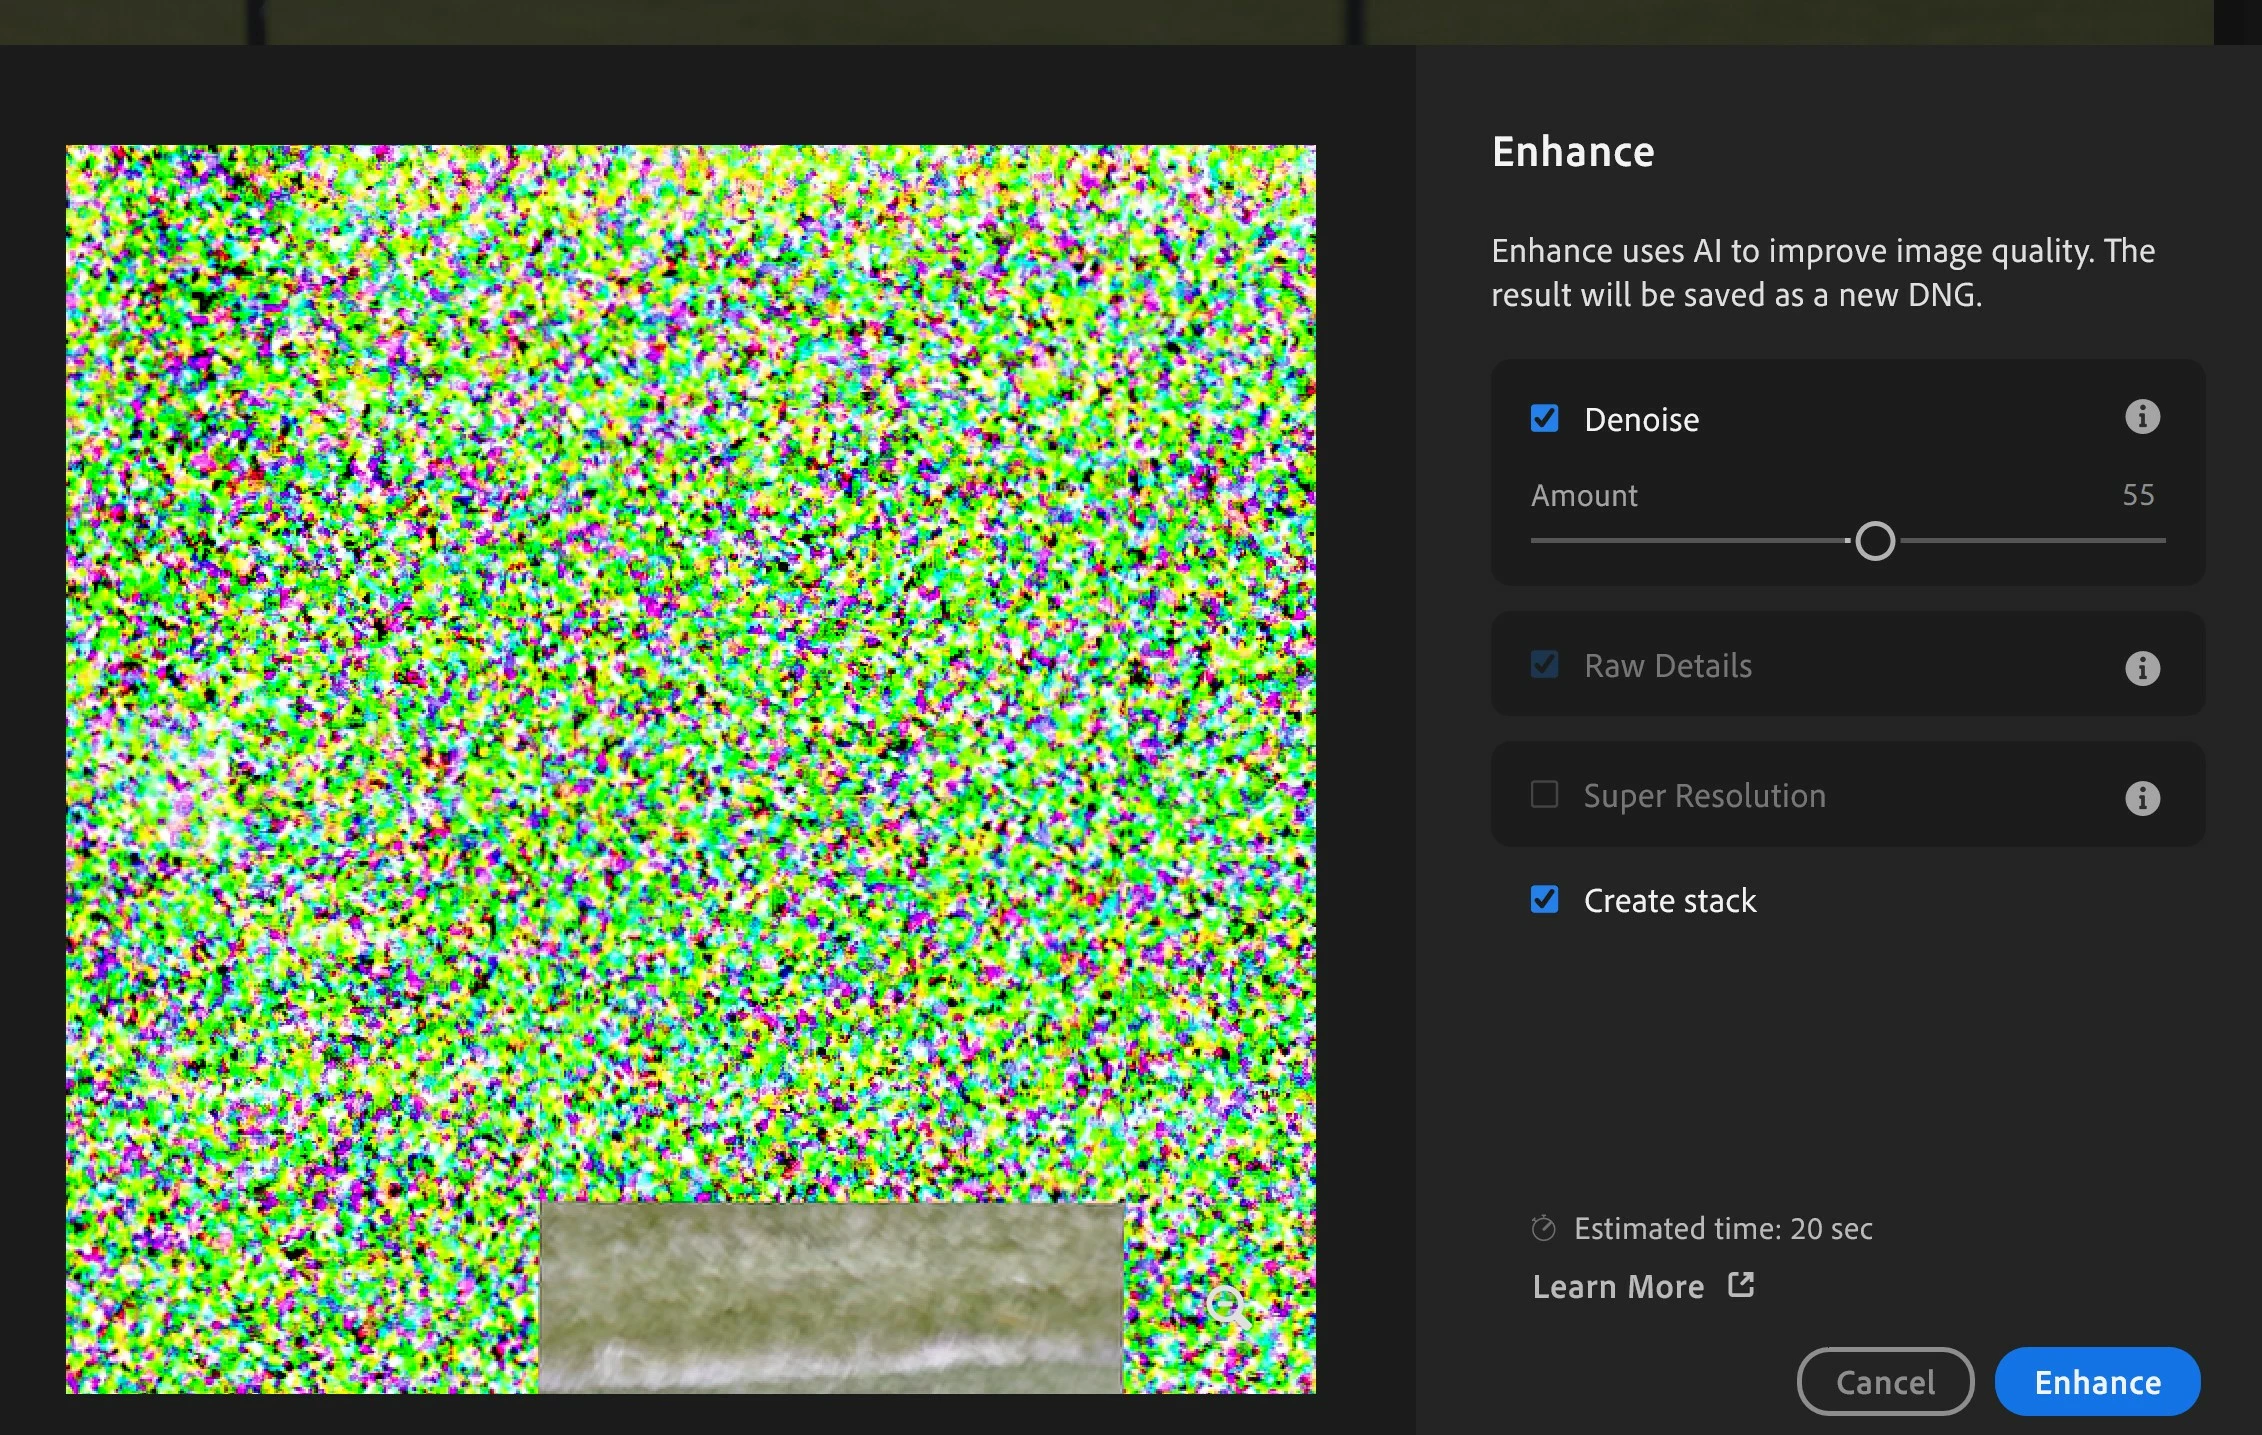This screenshot has height=1435, width=2262.
Task: Toggle the Raw Details checkbox
Action: (1544, 665)
